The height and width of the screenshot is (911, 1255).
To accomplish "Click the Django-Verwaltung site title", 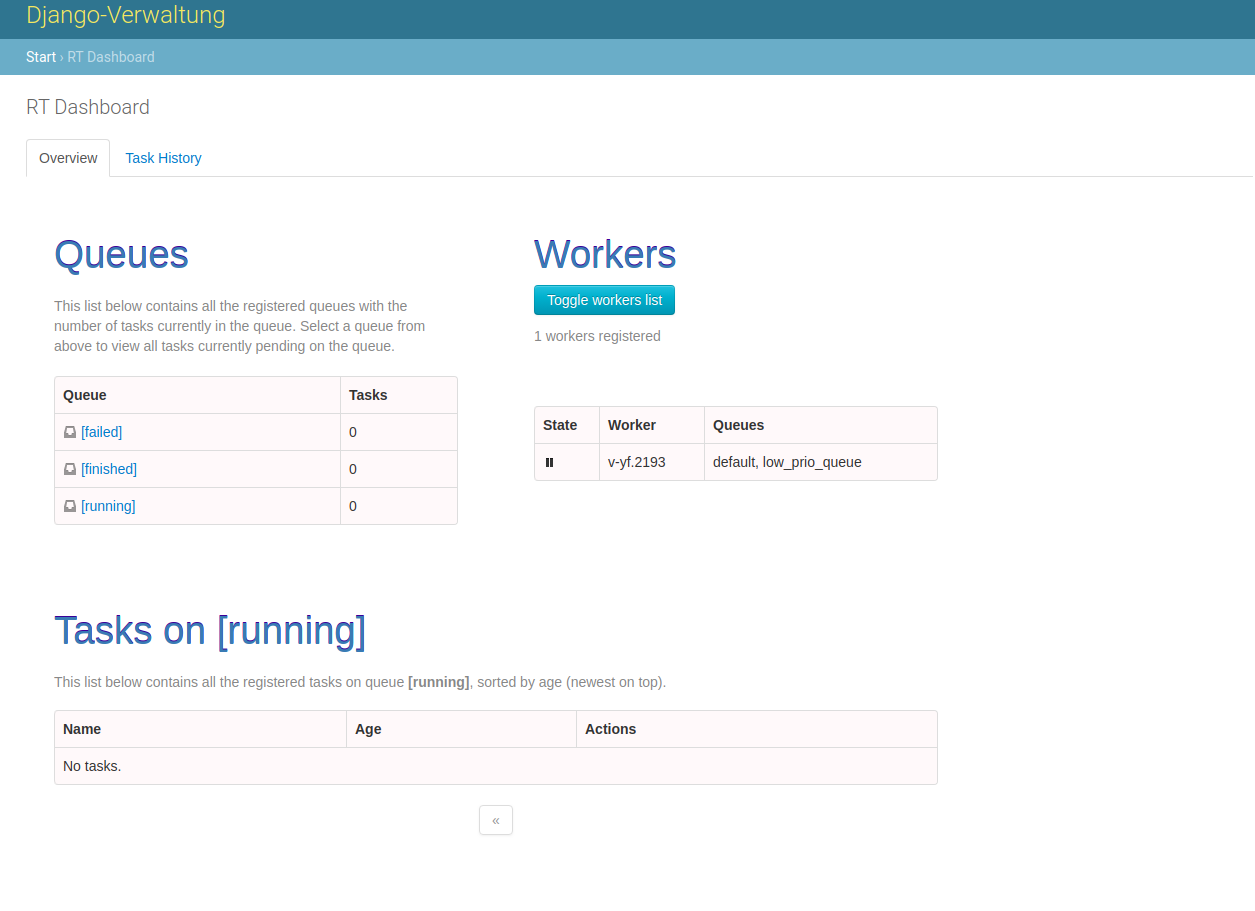I will click(x=126, y=15).
